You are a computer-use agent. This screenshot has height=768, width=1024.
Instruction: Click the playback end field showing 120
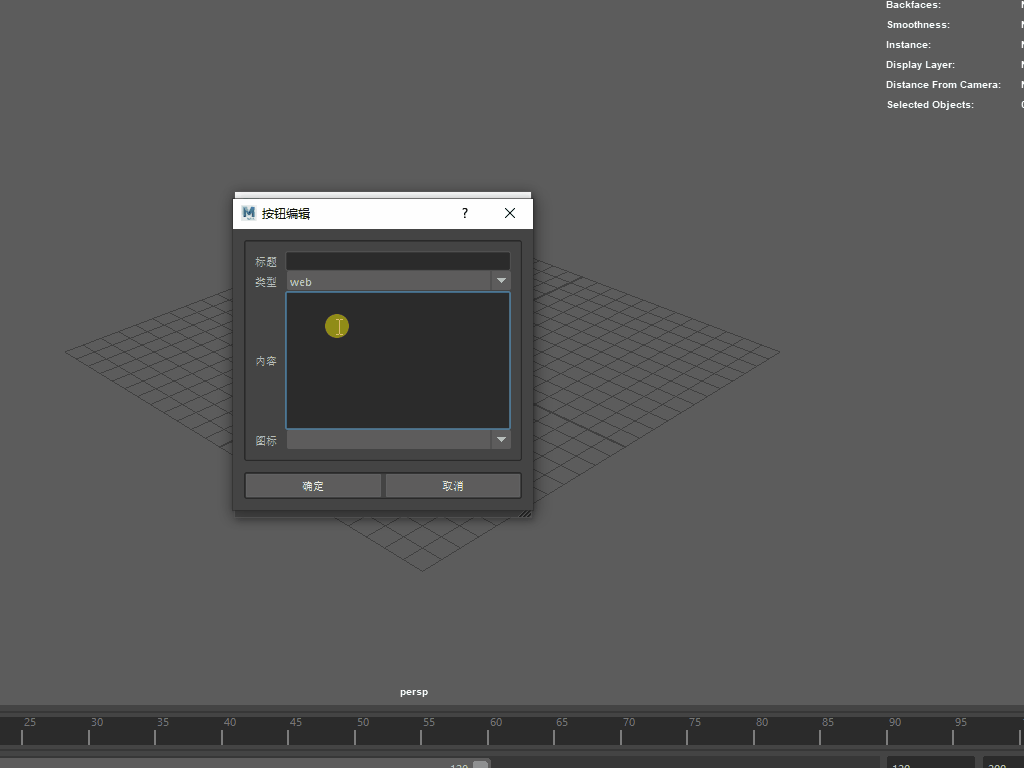[x=929, y=763]
